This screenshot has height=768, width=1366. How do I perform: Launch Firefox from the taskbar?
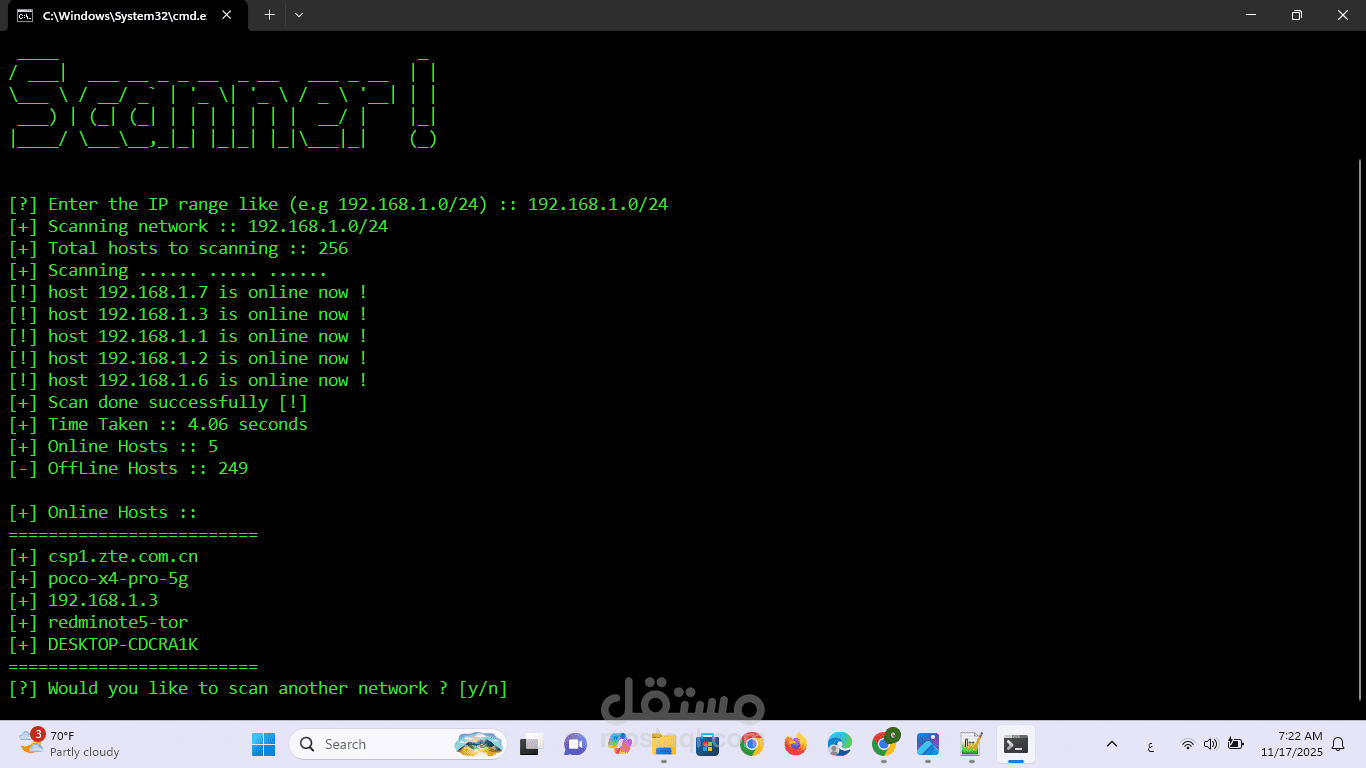click(x=796, y=744)
